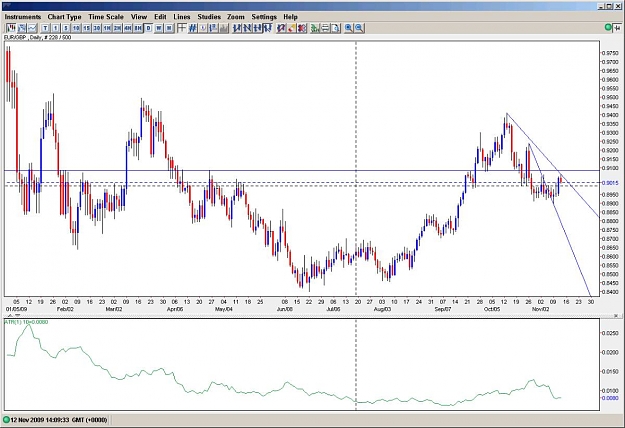Open the View menu
The image size is (625, 428).
[x=139, y=17]
